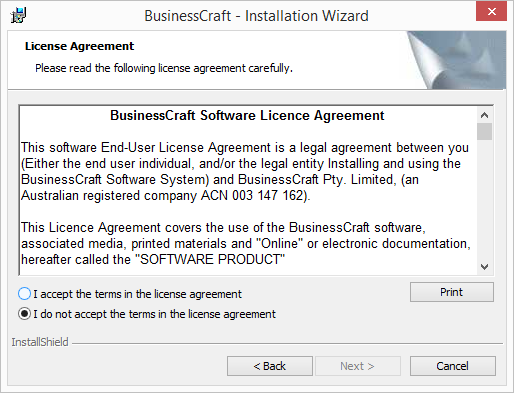Select the 'I do not accept' radio button
This screenshot has width=514, height=393.
click(x=24, y=314)
